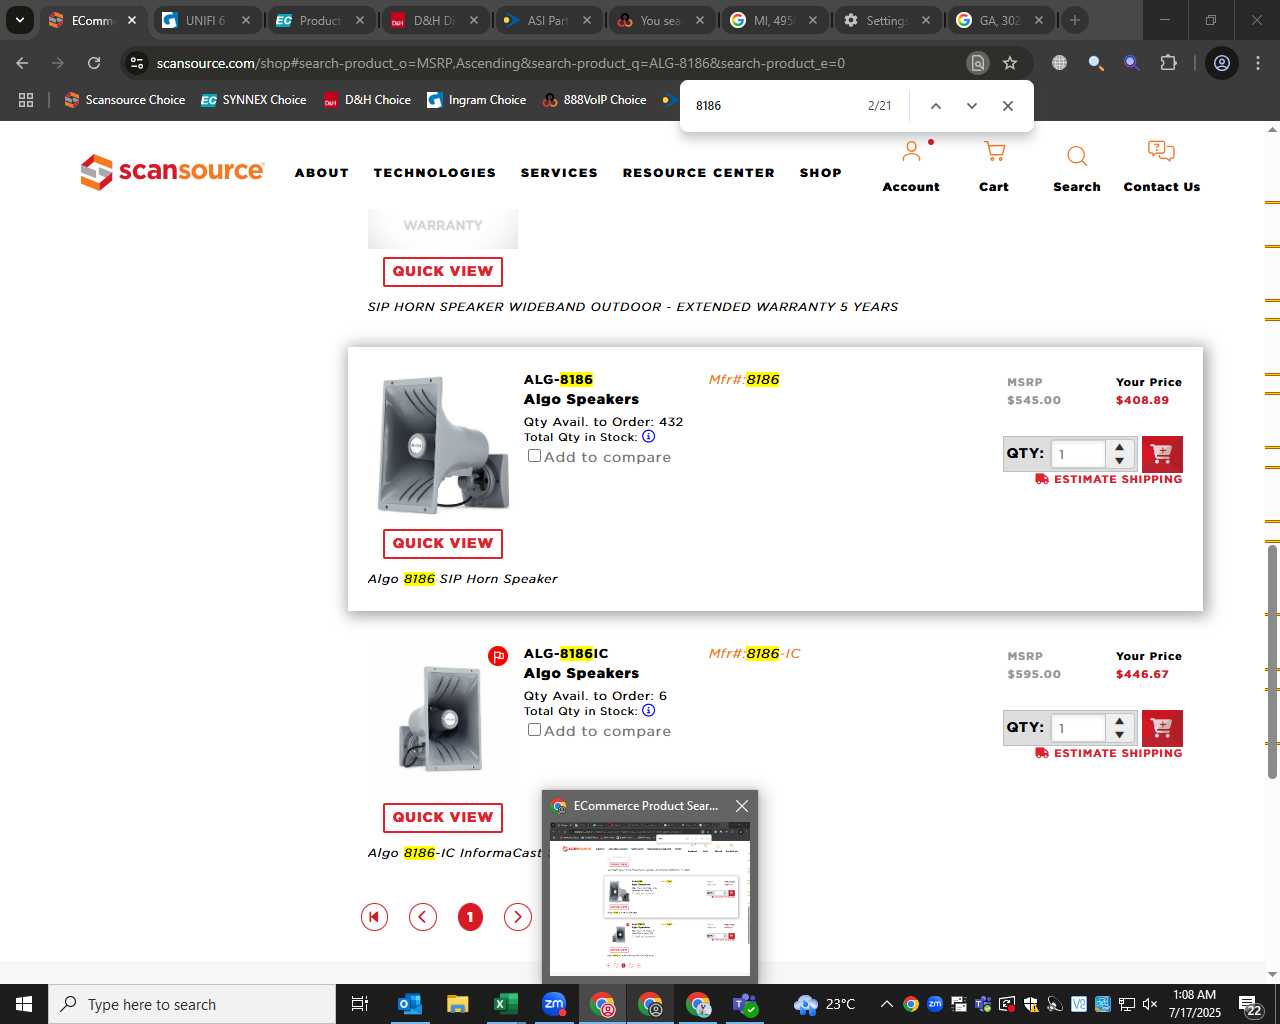
Task: Switch to the Settings browser tab
Action: 885,20
